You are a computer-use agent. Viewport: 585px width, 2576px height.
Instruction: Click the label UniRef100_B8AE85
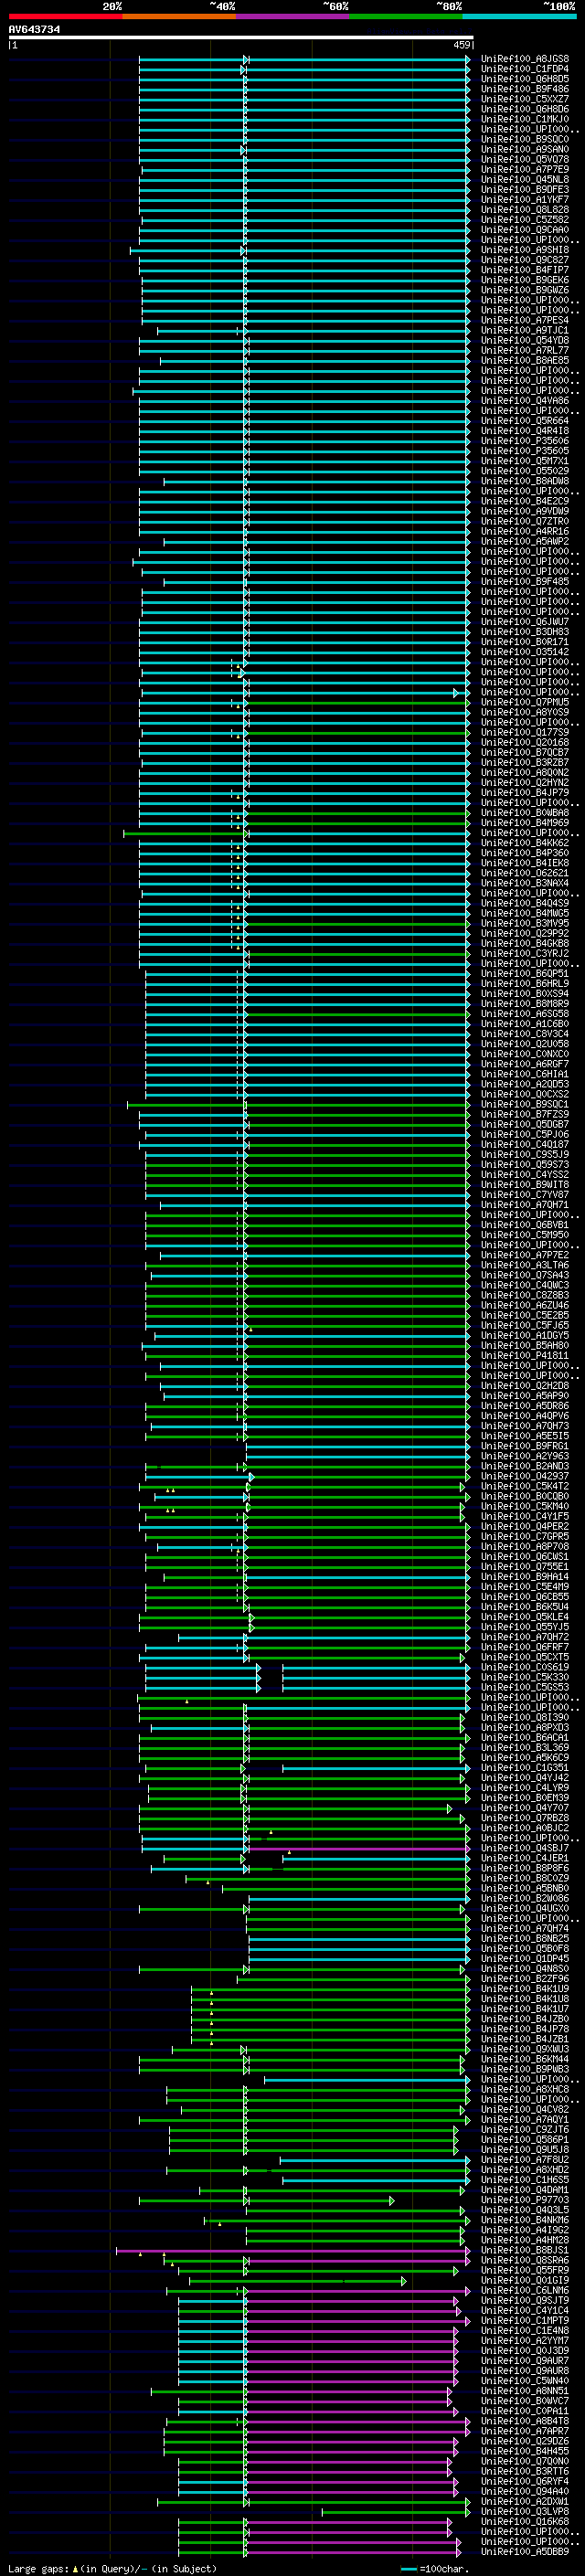(x=525, y=360)
